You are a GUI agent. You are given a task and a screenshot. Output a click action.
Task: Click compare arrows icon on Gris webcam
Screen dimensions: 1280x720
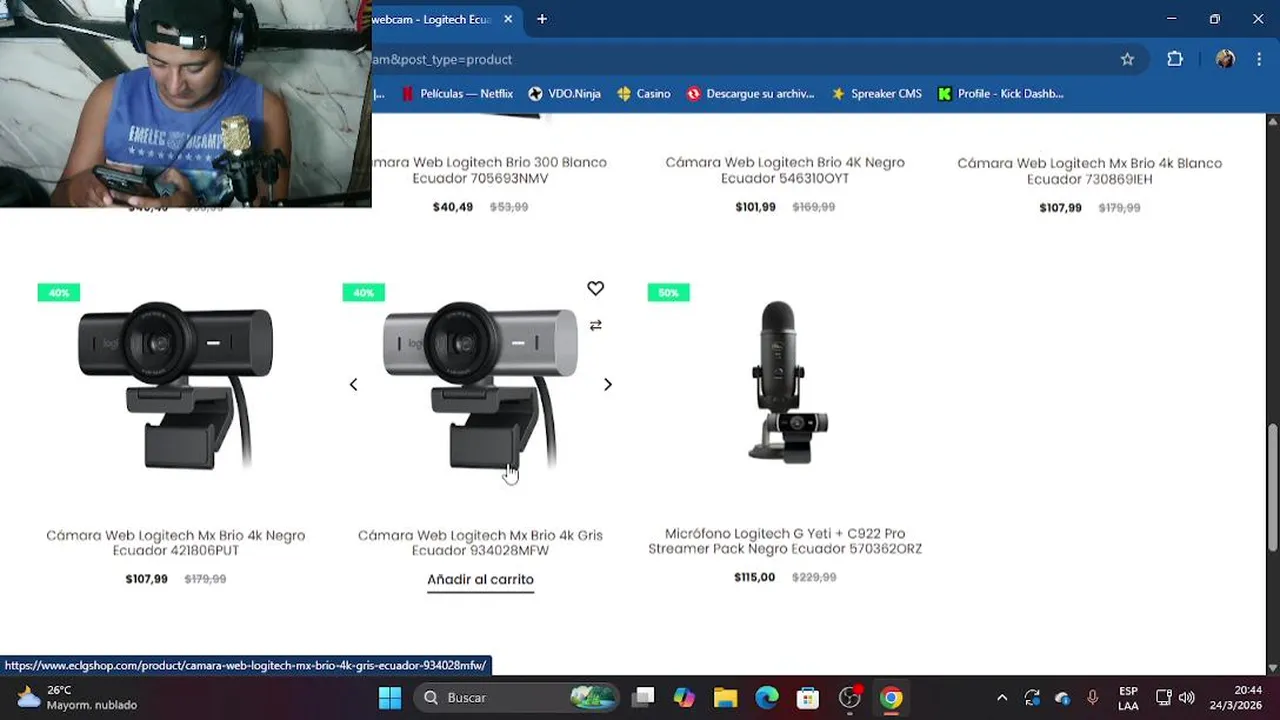pyautogui.click(x=595, y=325)
